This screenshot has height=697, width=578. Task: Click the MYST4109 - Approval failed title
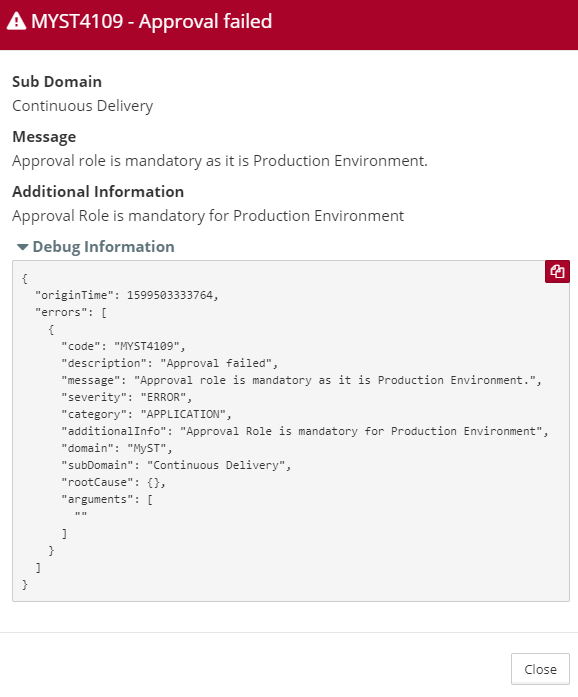click(152, 21)
